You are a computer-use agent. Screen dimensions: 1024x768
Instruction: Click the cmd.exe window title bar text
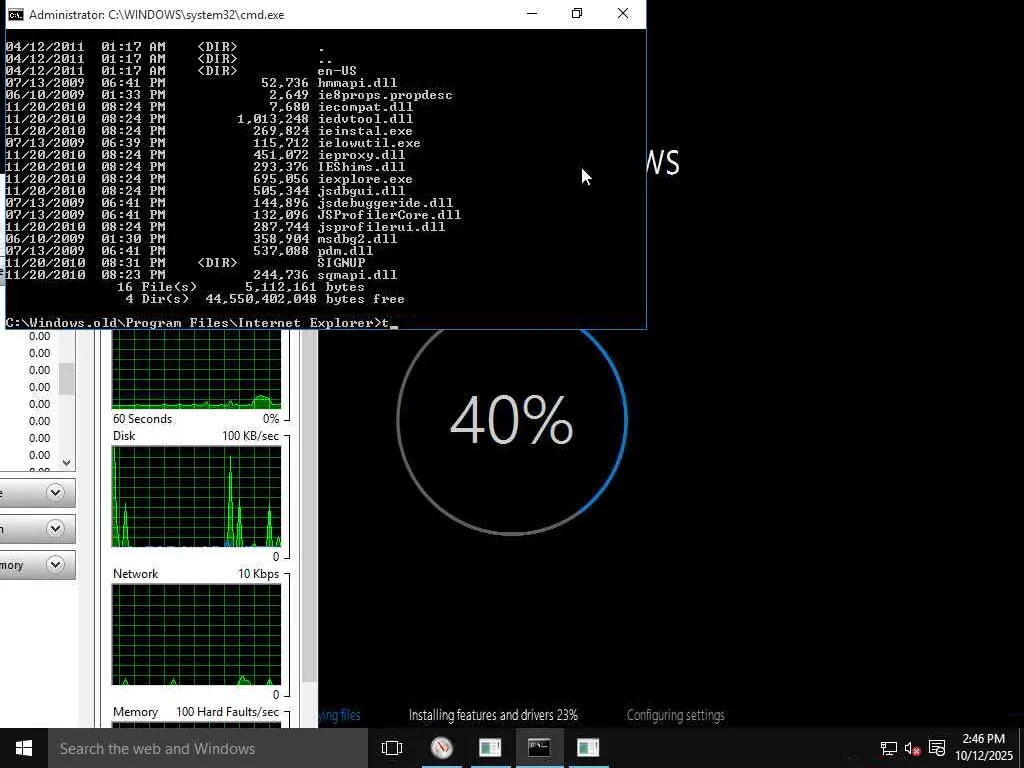157,14
